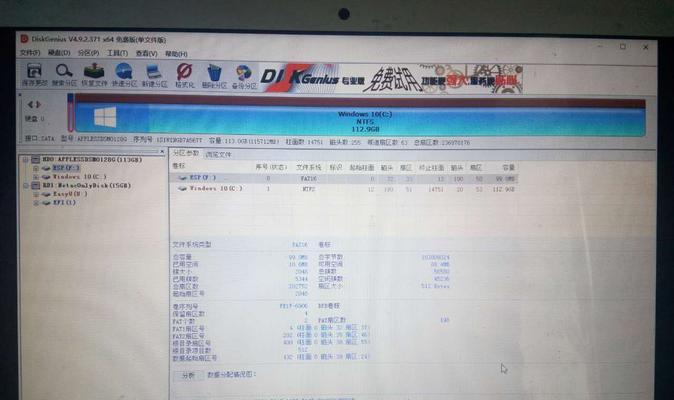Viewport: 674px width, 400px height.
Task: Click the 起始柱面 column header
Action: point(361,168)
